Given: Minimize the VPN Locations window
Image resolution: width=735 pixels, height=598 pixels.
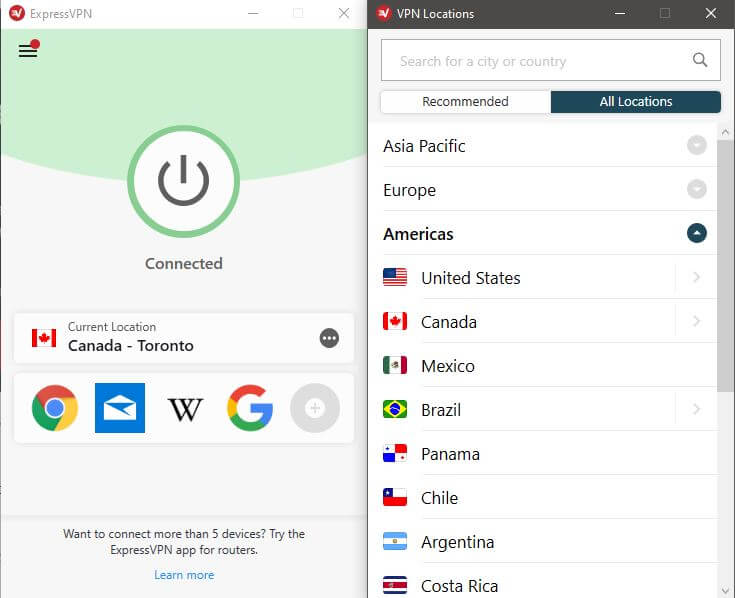Looking at the screenshot, I should point(620,14).
